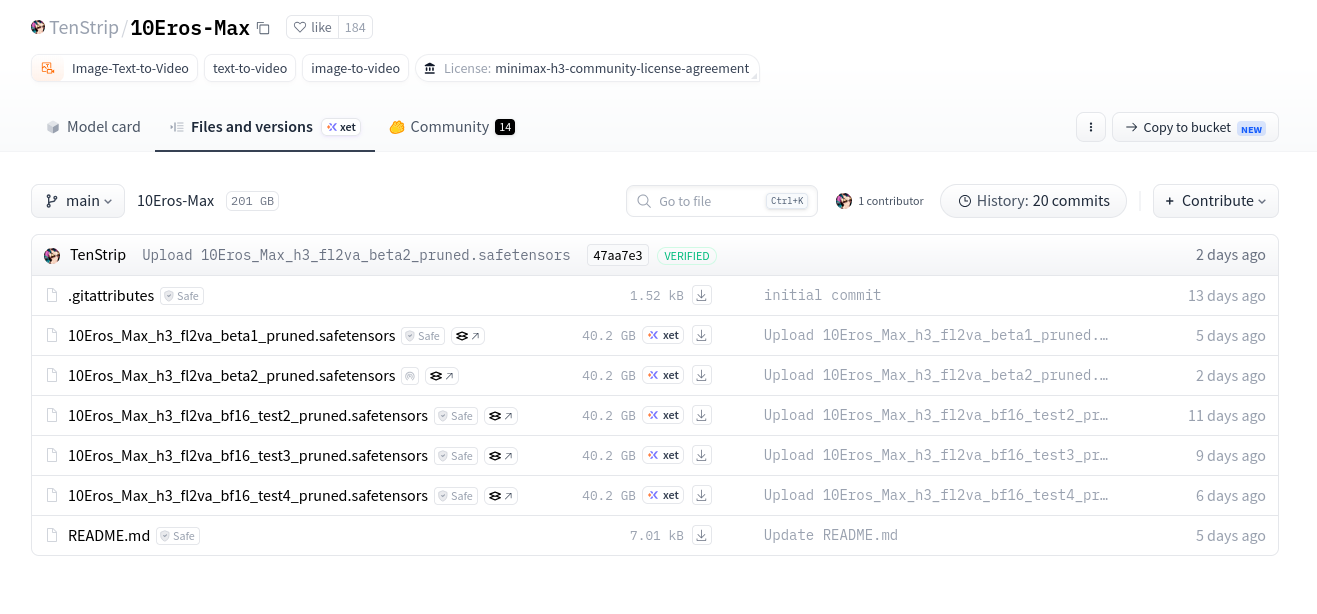This screenshot has width=1317, height=614.
Task: Open 10Eros_Max_h3_fl2va_beta1_pruned.safetensors file
Action: [x=231, y=336]
